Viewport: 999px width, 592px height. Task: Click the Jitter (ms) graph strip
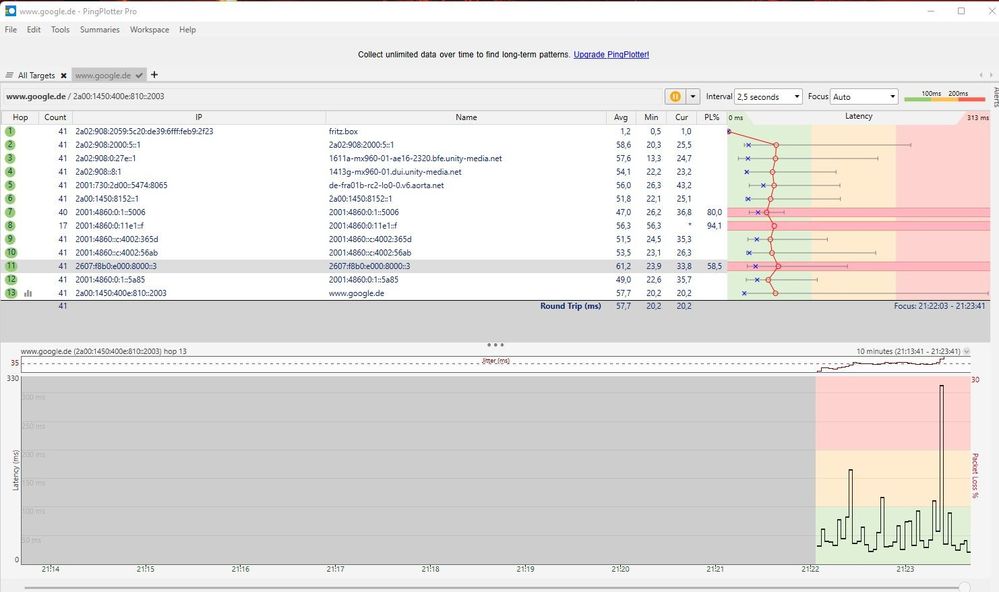[496, 364]
